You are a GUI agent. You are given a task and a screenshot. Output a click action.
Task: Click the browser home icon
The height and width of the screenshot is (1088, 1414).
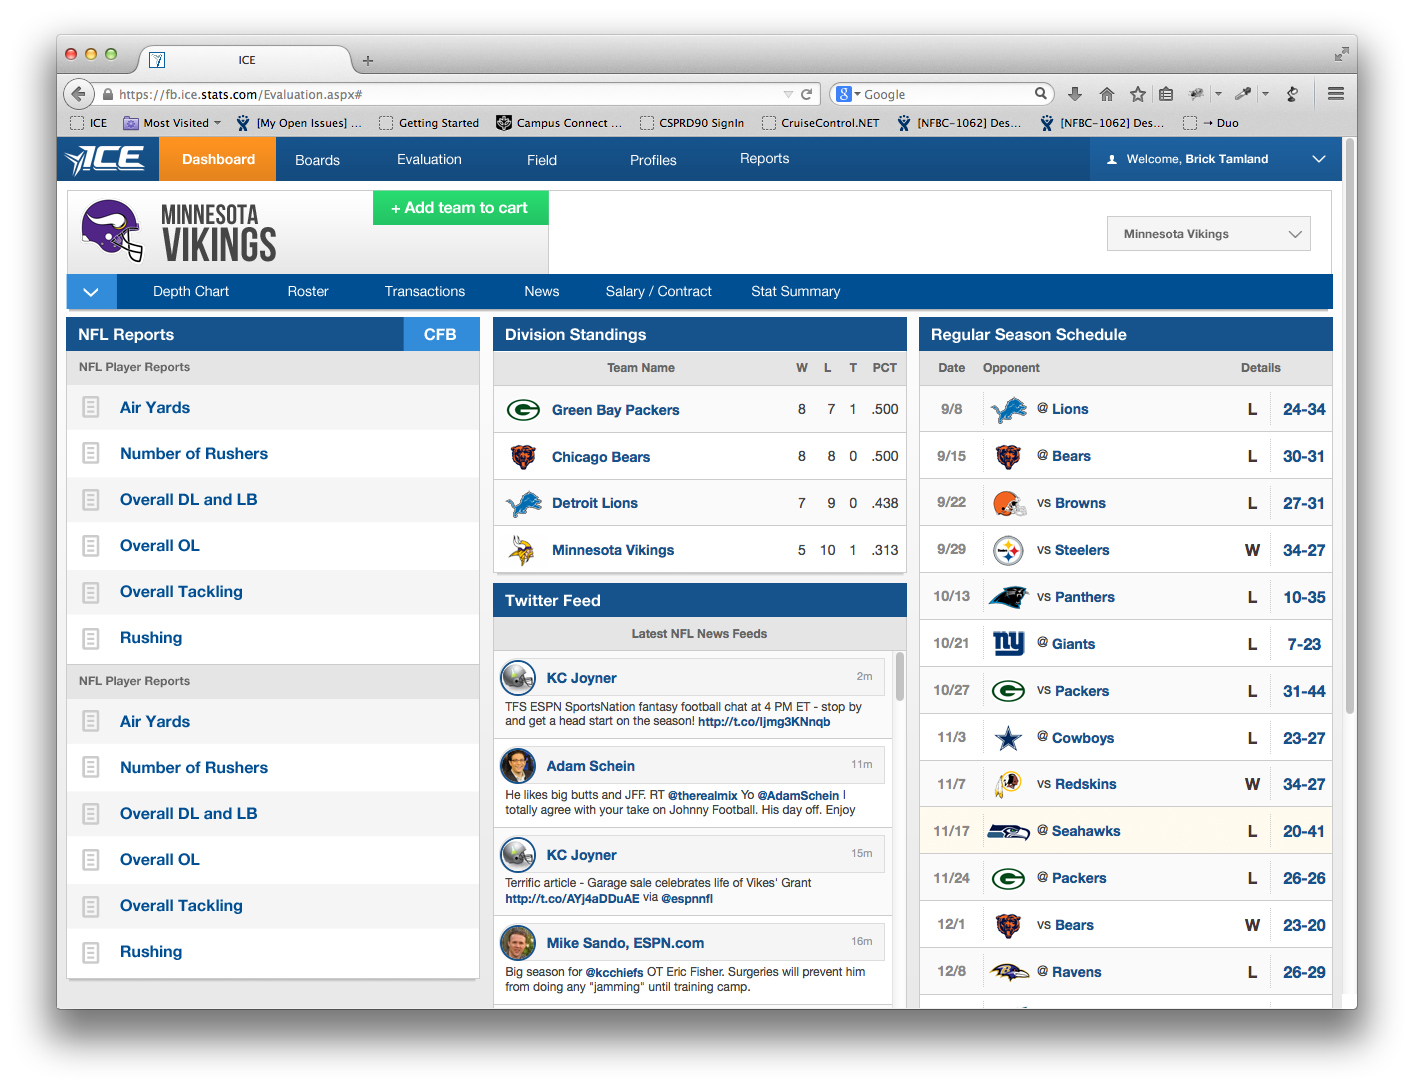(x=1106, y=94)
